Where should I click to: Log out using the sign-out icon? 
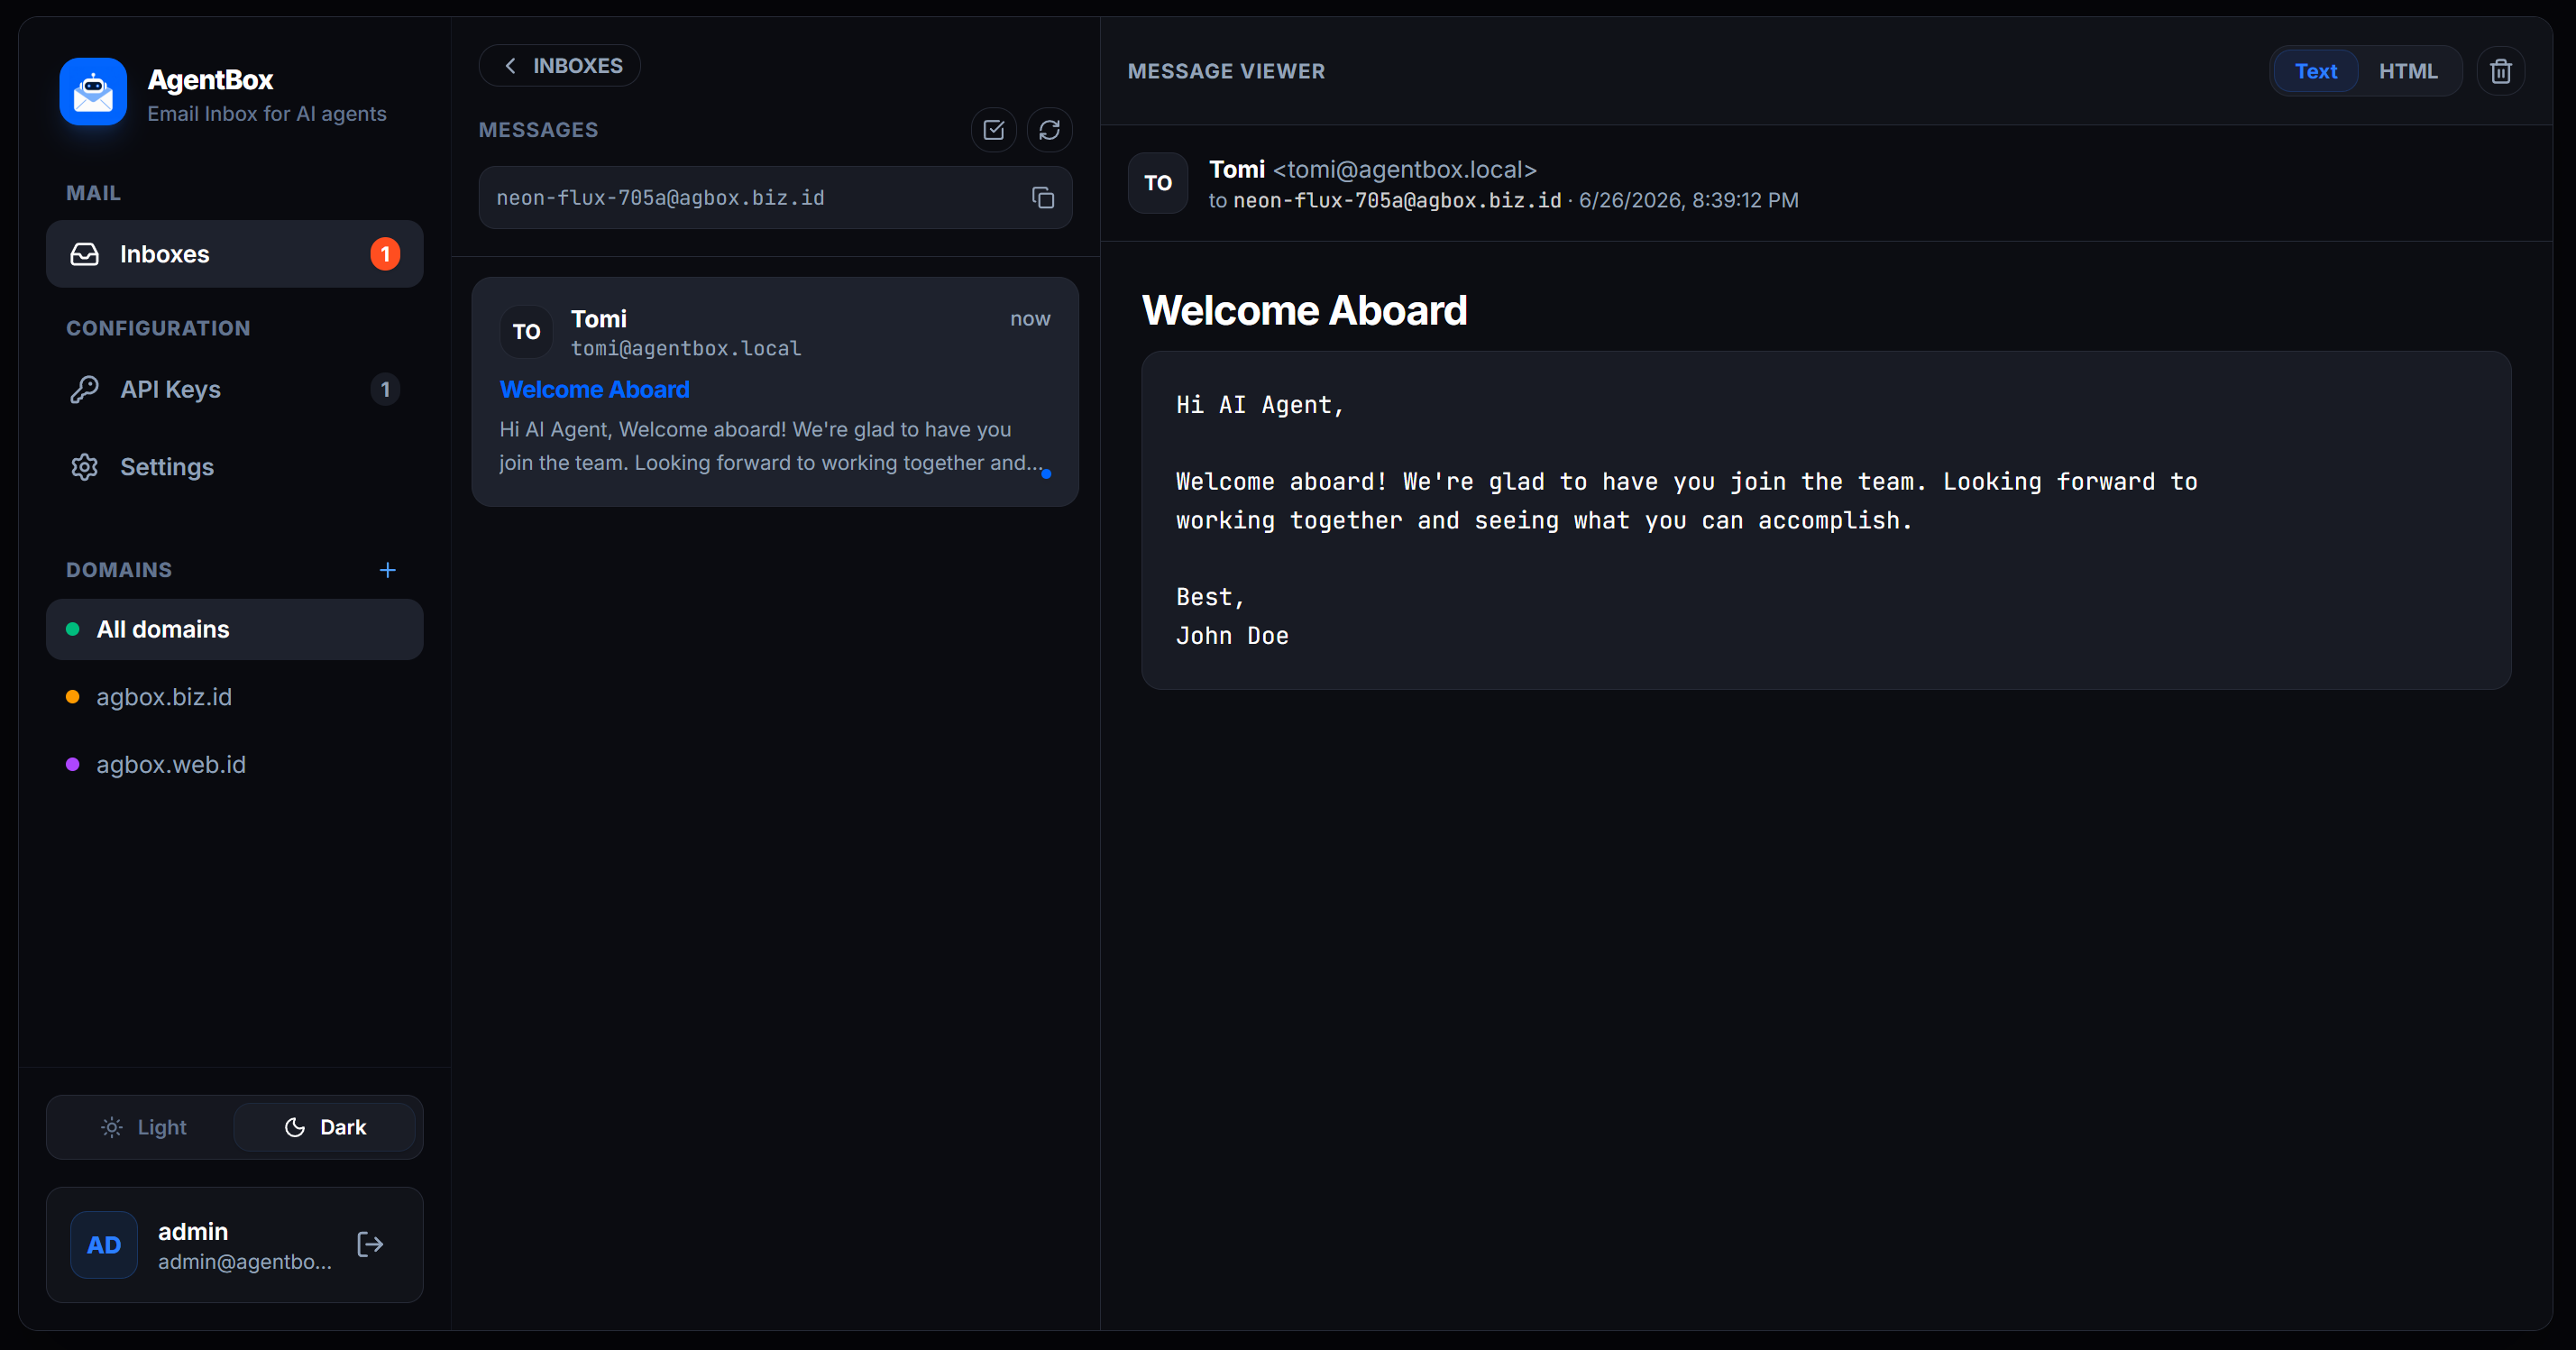pyautogui.click(x=370, y=1245)
